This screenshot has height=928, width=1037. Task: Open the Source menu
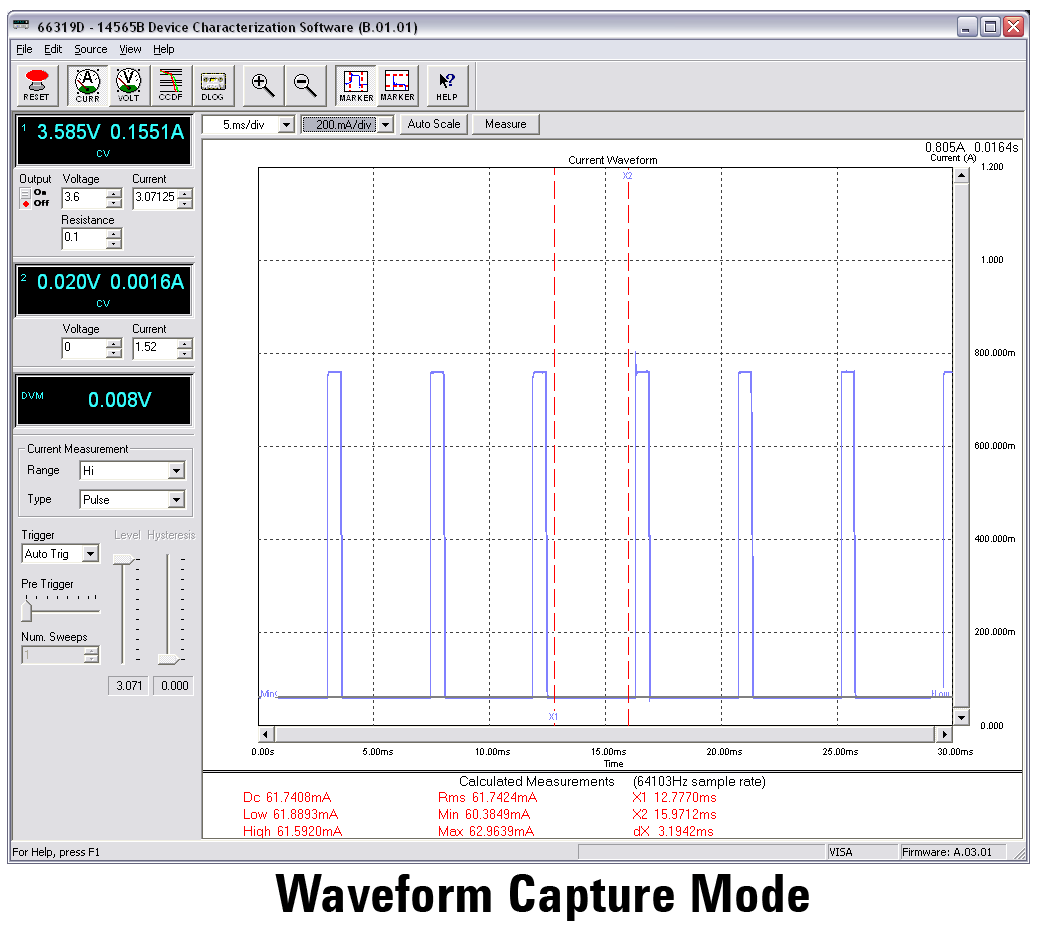click(90, 49)
